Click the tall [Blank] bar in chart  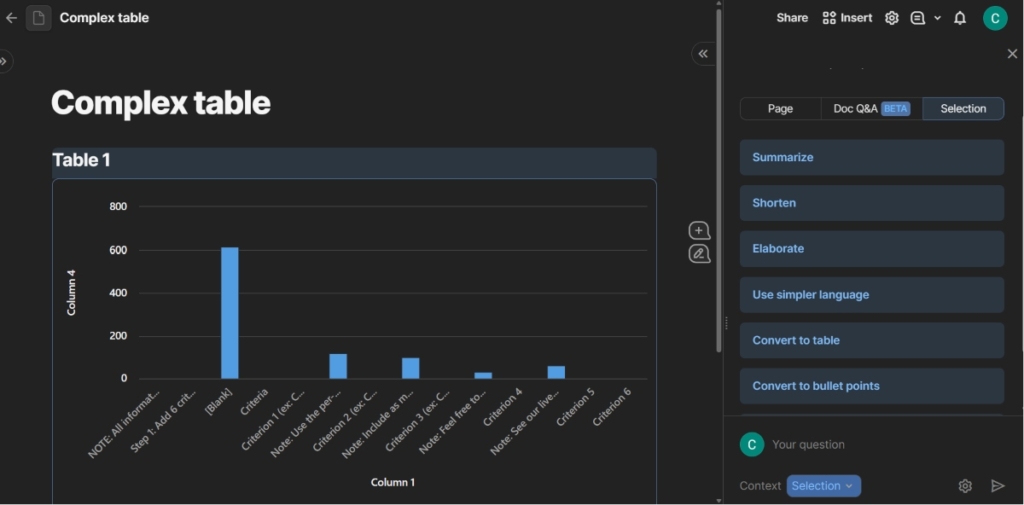(229, 313)
